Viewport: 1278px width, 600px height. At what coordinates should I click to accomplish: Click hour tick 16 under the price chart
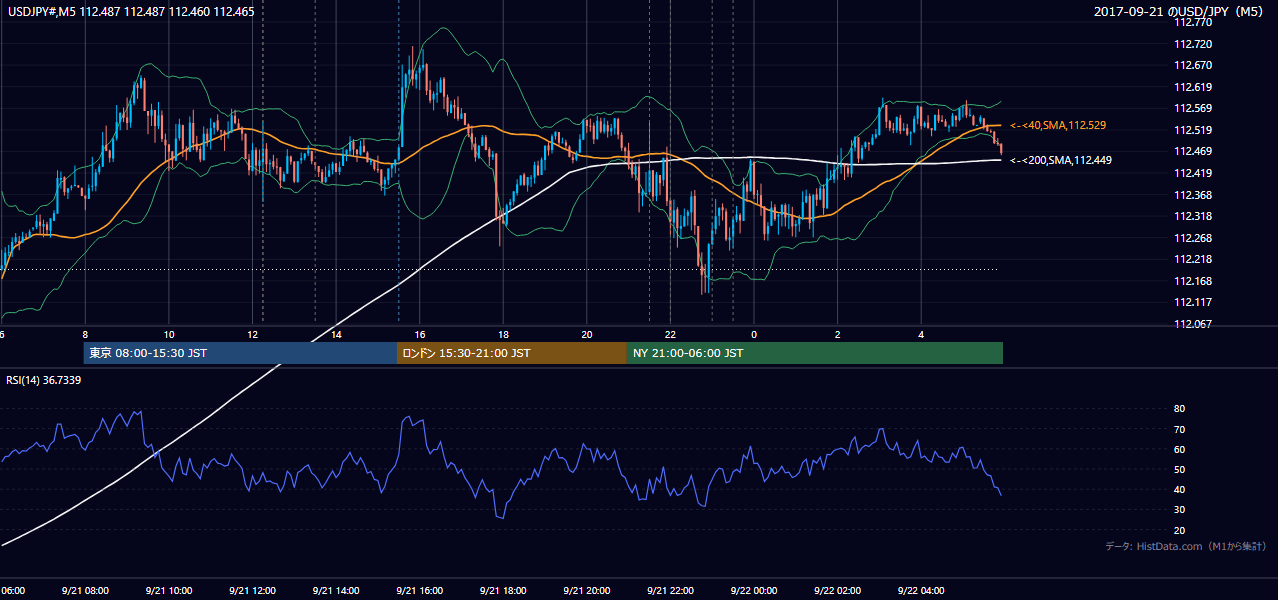pyautogui.click(x=420, y=335)
